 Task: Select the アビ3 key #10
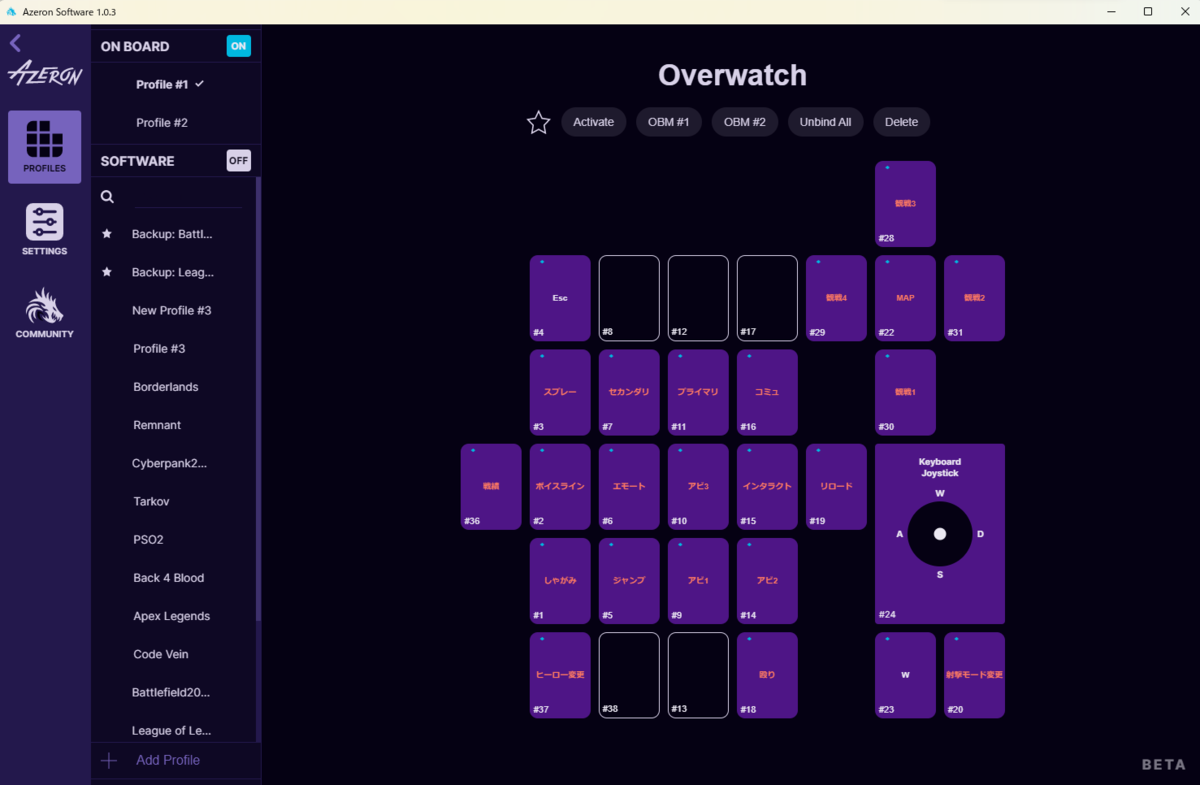(x=698, y=487)
